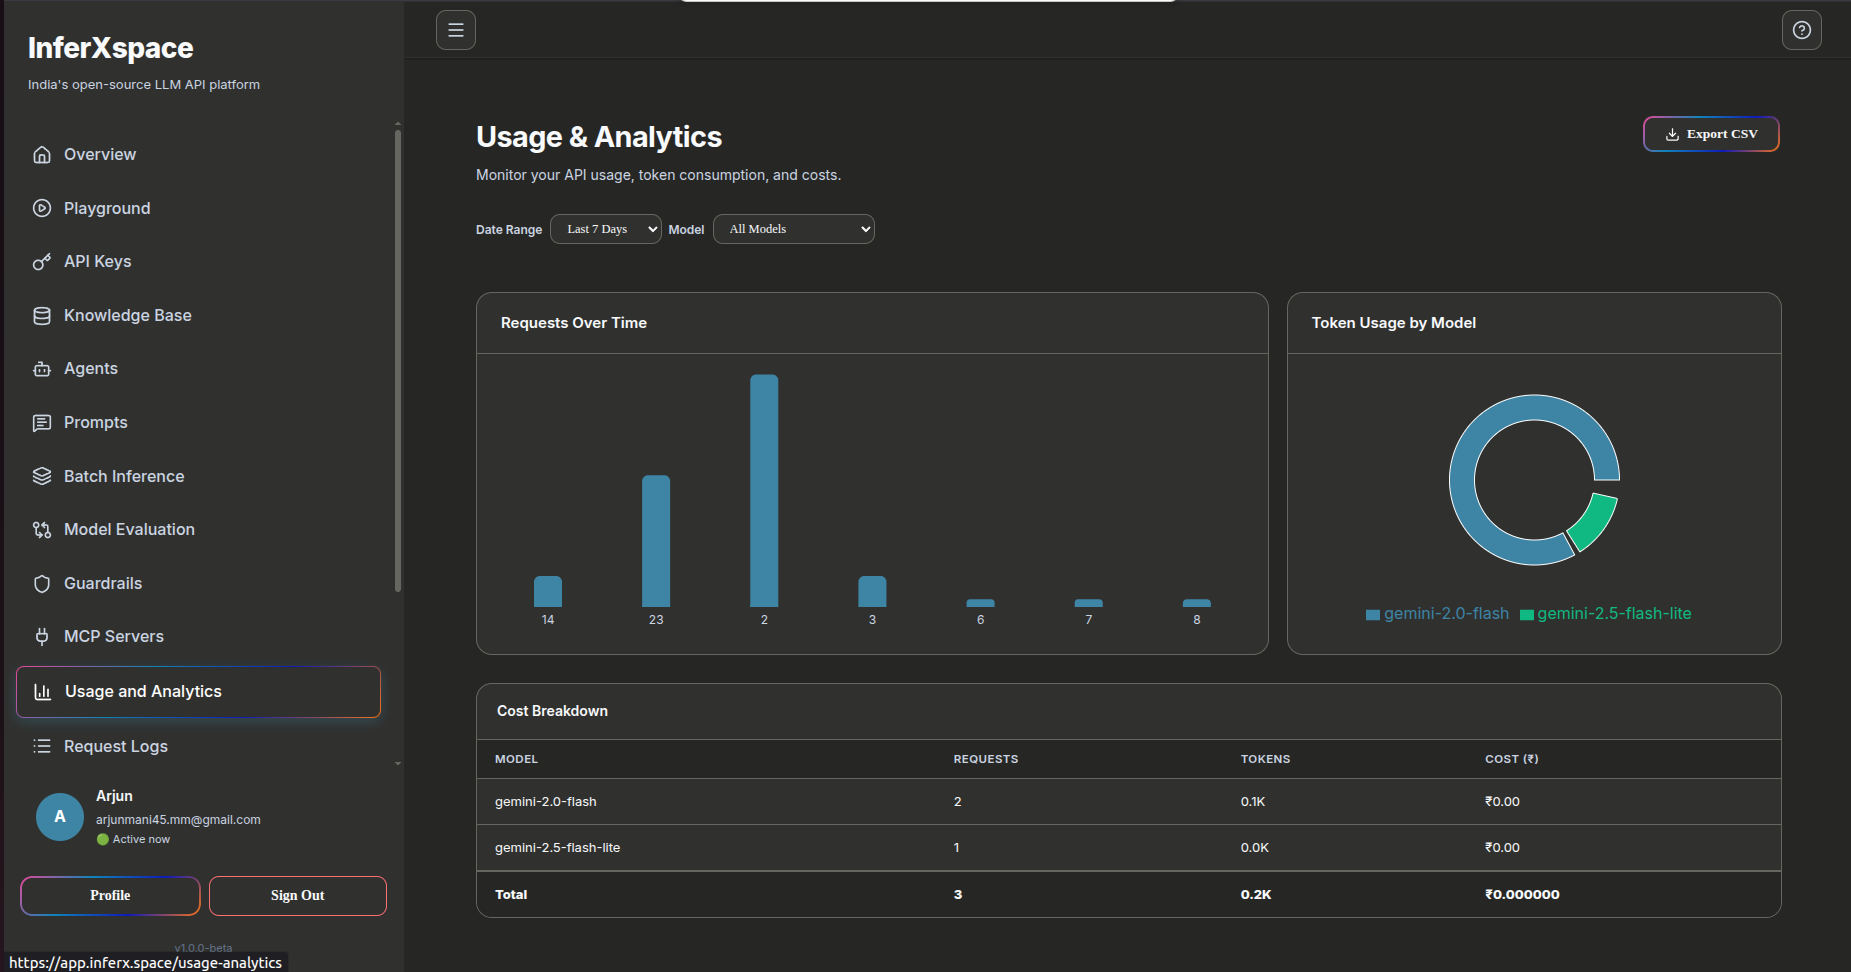The height and width of the screenshot is (972, 1851).
Task: Click the Request Logs list icon
Action: point(42,746)
